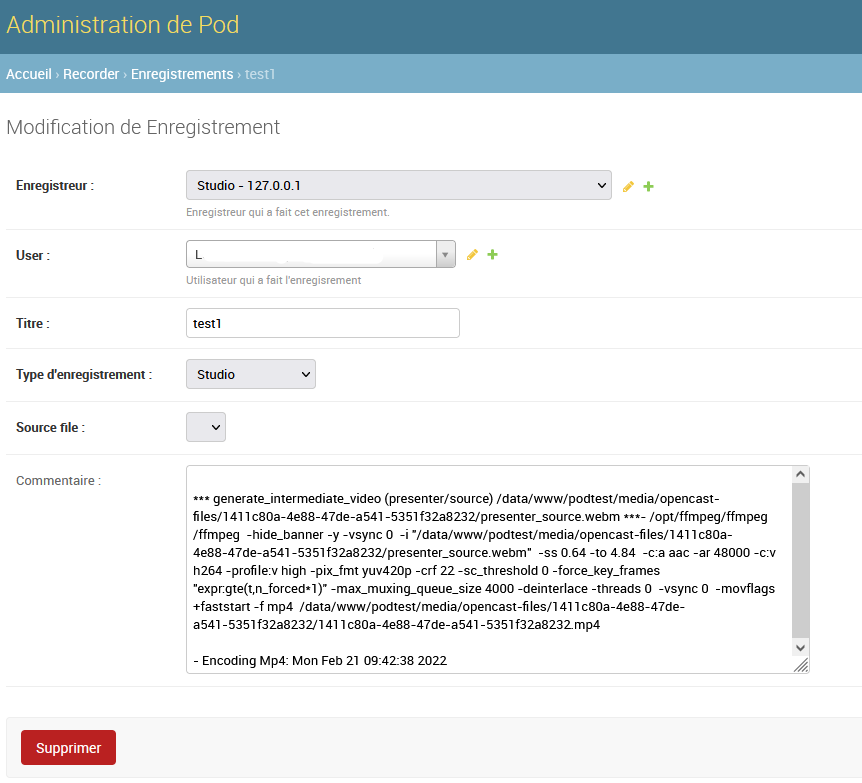Viewport: 862px width, 783px height.
Task: Click the pencil icon beside the User field
Action: [472, 255]
